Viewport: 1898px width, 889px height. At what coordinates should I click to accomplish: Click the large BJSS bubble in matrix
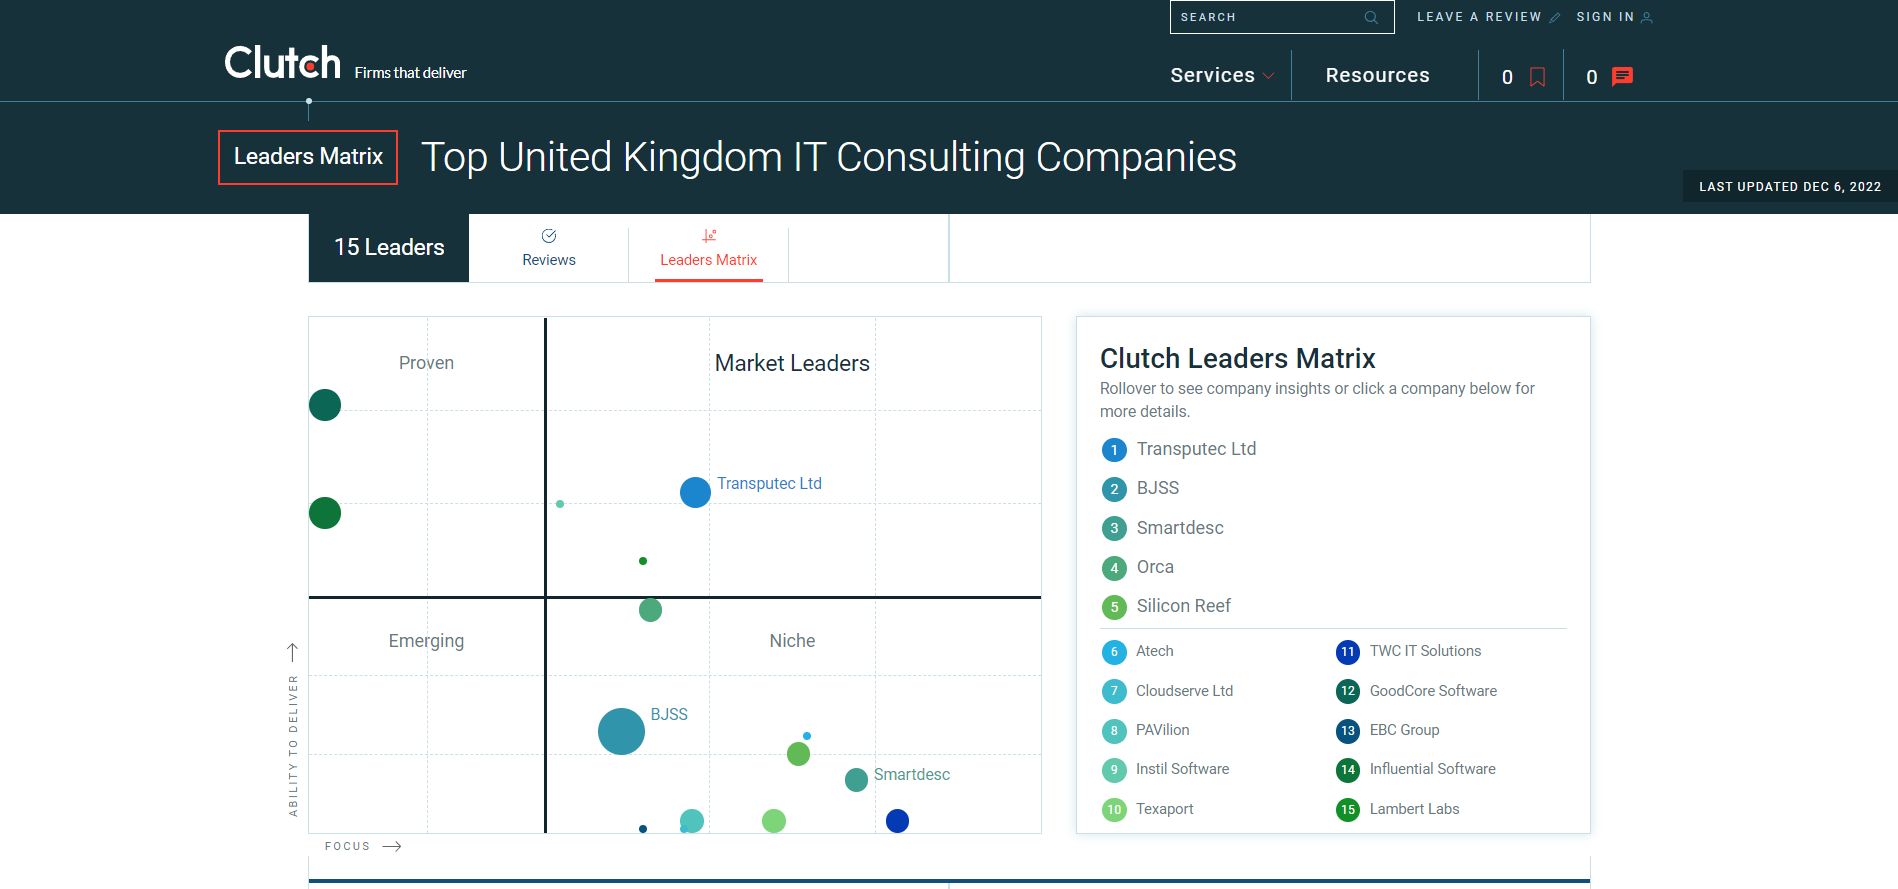[621, 731]
